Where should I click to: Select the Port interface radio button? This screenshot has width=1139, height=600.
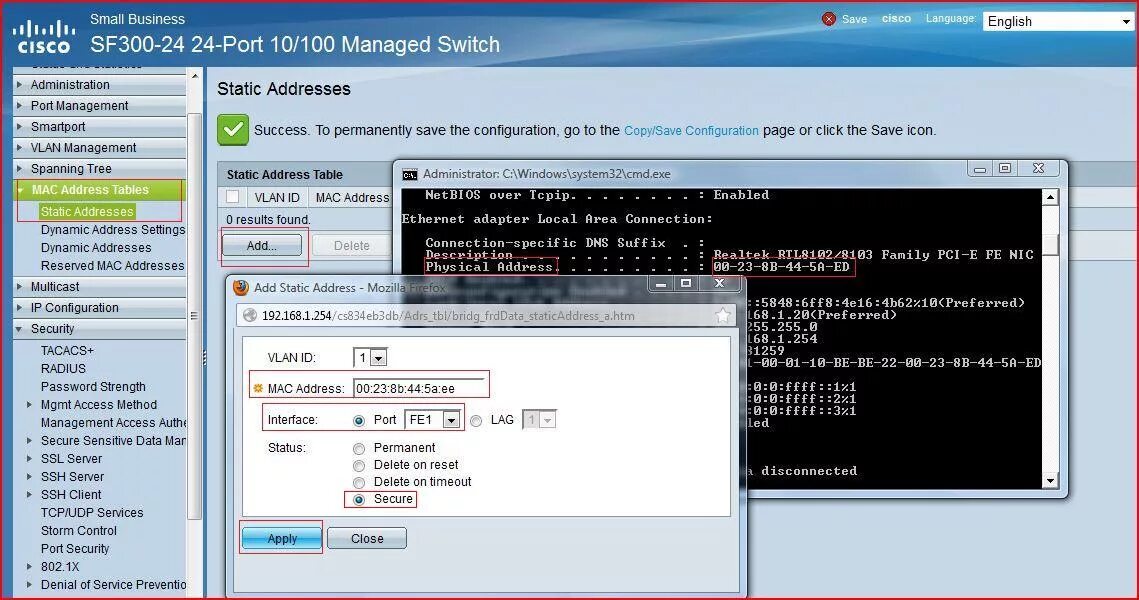[359, 421]
